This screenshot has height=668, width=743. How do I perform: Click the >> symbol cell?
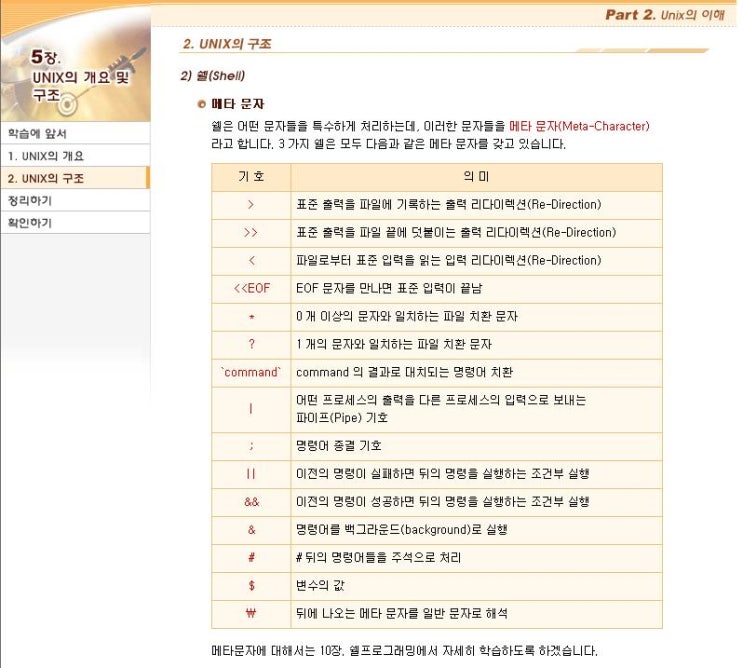click(x=251, y=233)
